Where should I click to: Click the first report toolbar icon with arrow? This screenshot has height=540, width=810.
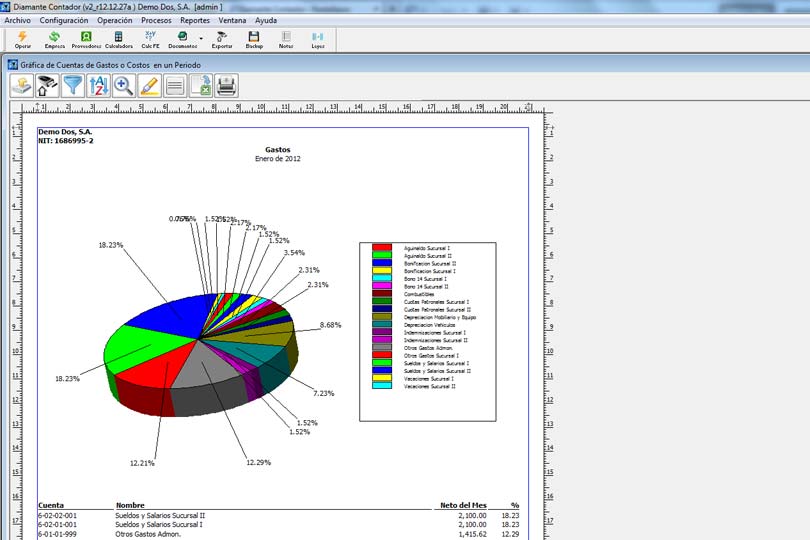click(x=22, y=85)
